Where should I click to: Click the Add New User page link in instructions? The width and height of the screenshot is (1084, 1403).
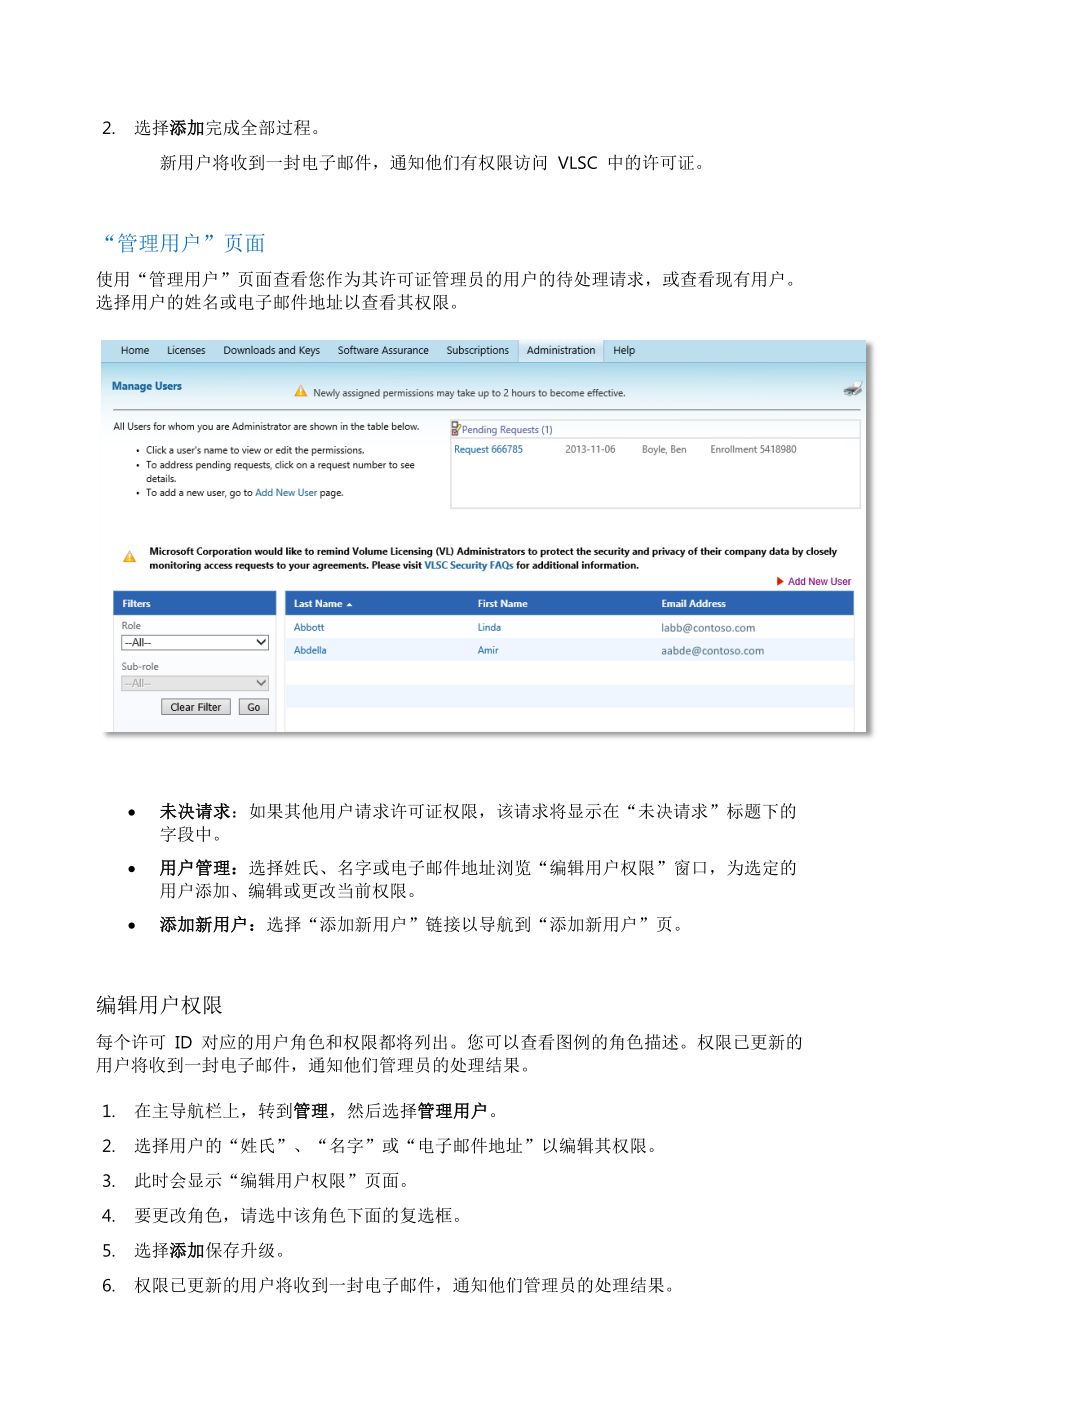(x=285, y=493)
